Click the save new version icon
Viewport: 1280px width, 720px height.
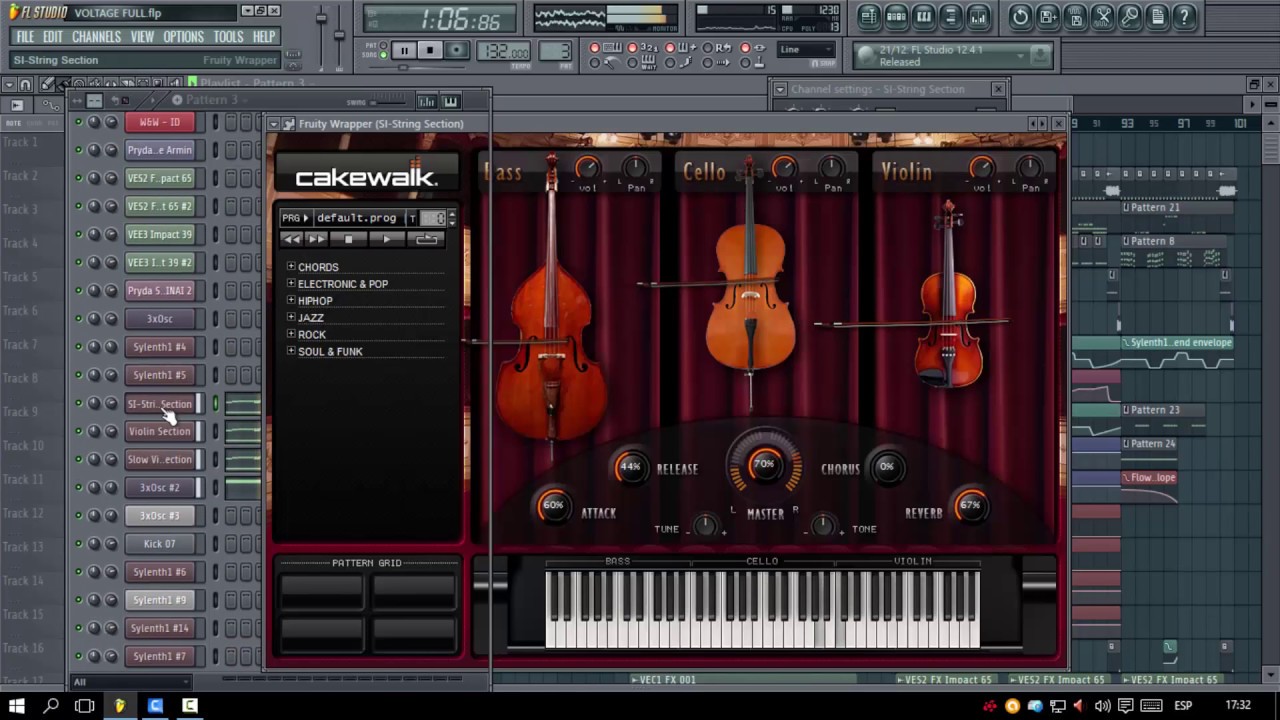pyautogui.click(x=1048, y=16)
